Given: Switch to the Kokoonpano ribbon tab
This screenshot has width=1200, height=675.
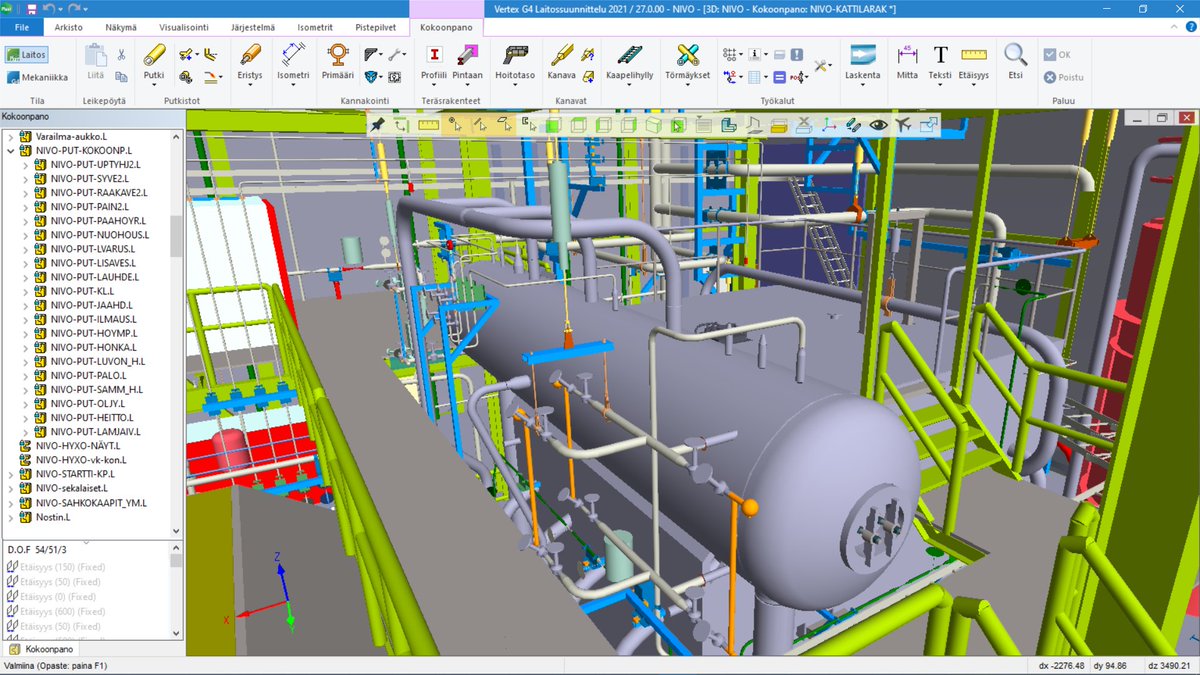Looking at the screenshot, I should point(446,28).
